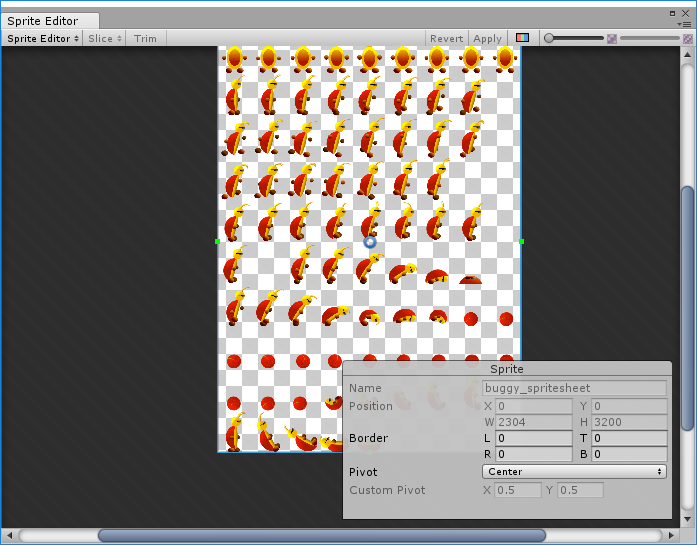Click the blue pivot circle handle on the sprite
The image size is (697, 545).
point(370,242)
